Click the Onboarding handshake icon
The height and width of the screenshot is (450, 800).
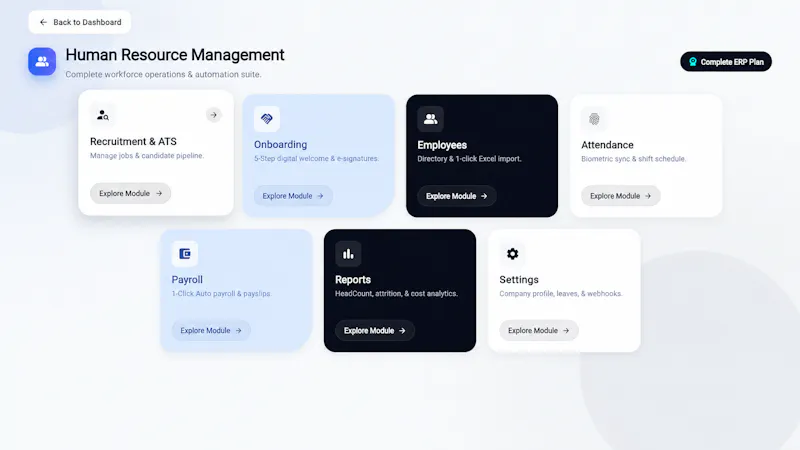click(x=267, y=119)
